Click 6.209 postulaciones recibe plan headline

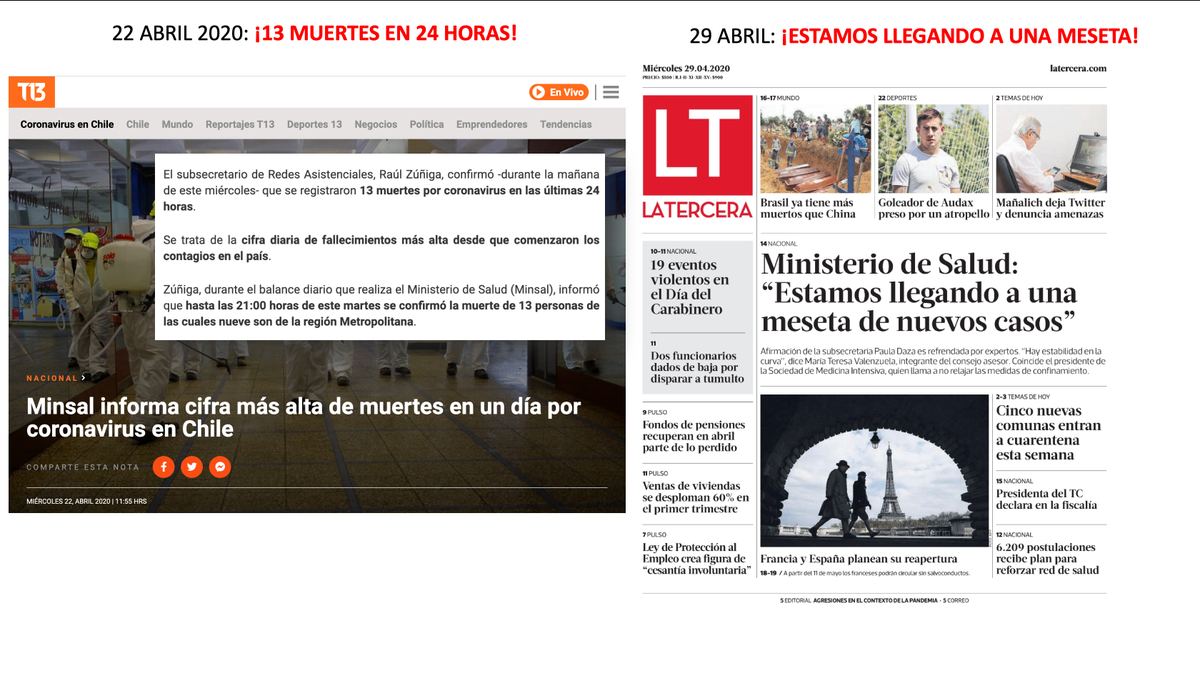coord(1047,558)
